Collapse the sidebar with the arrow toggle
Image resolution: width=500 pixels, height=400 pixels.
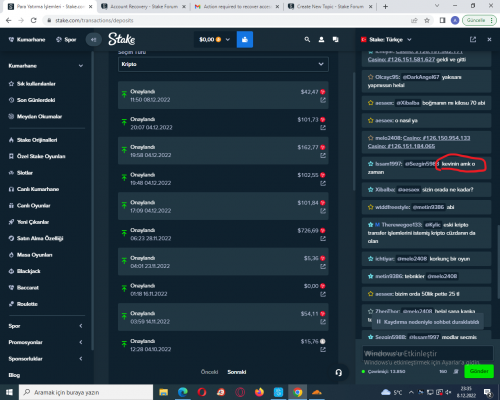(x=93, y=40)
